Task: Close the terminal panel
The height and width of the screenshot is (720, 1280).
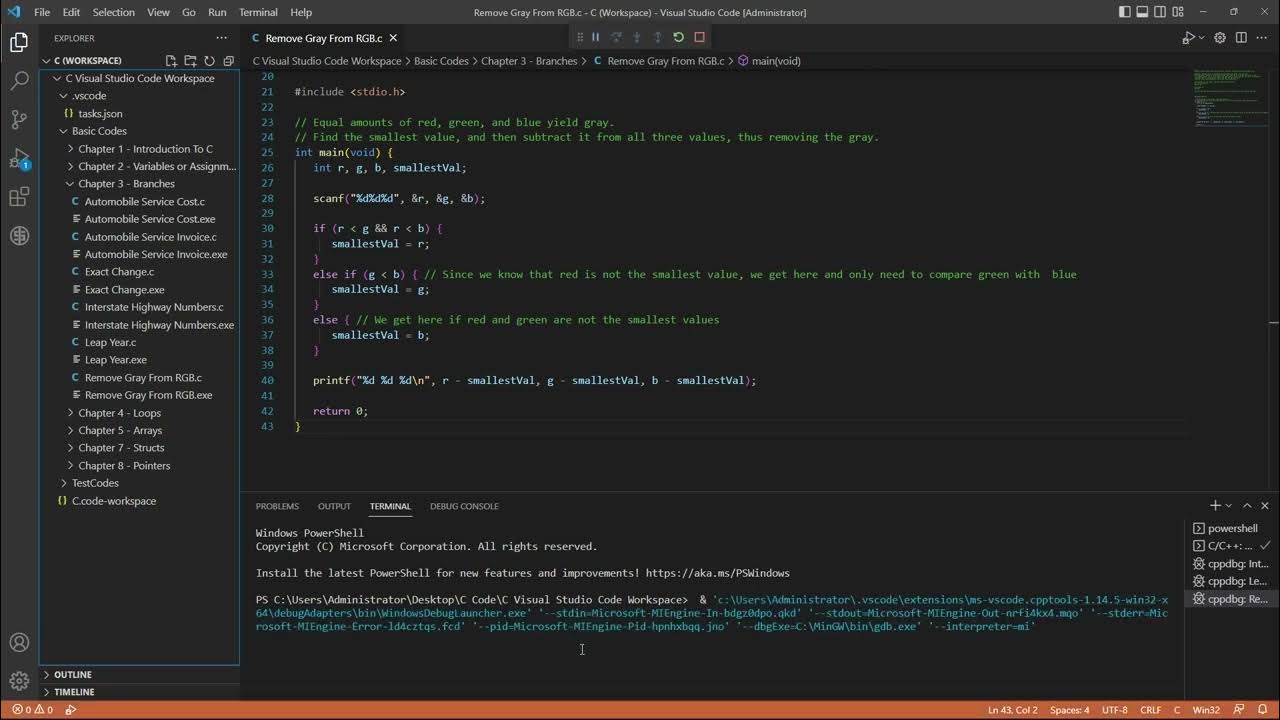Action: 1266,506
